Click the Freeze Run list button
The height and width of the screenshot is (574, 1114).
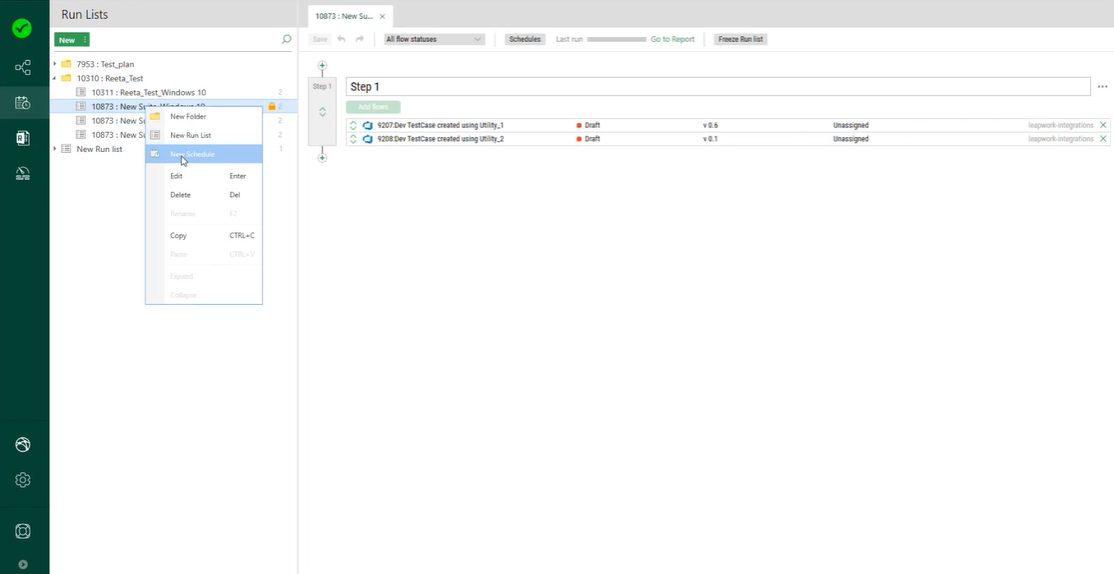point(741,39)
